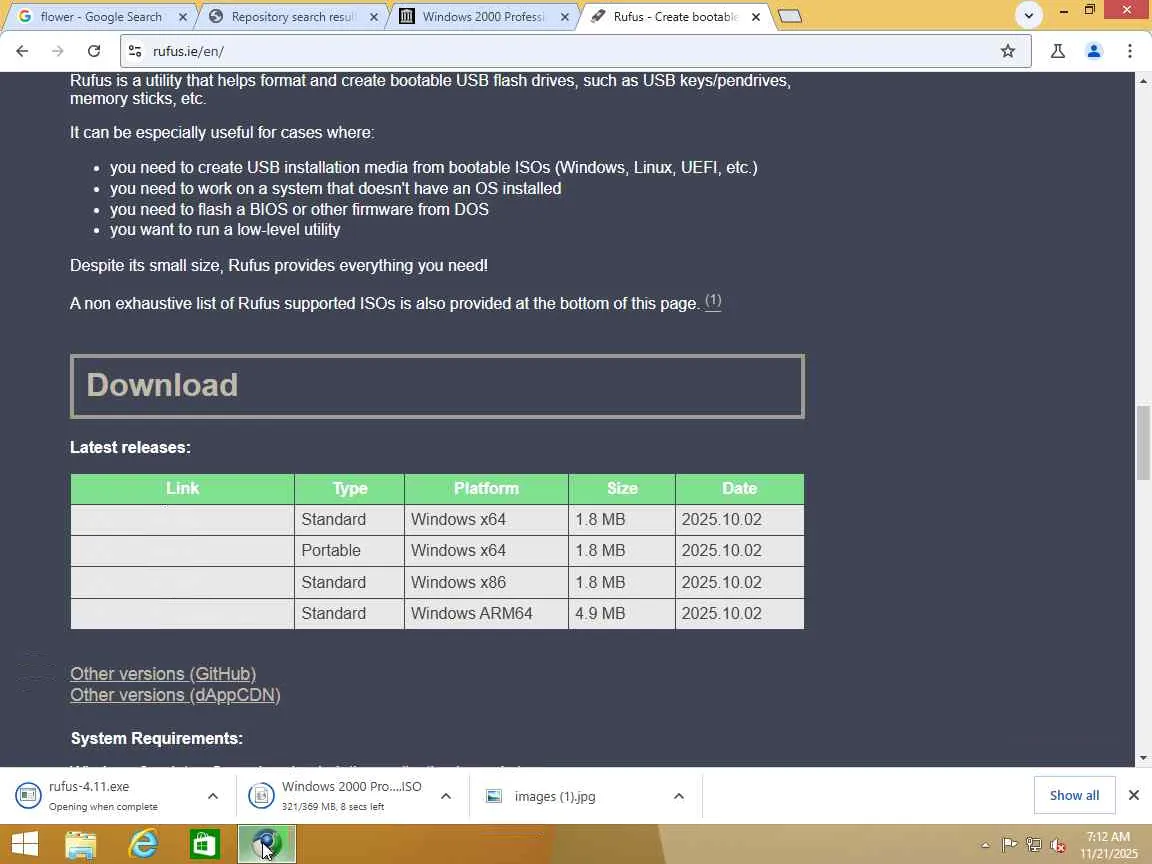1152x864 pixels.
Task: Expand options for images (1).jpg download
Action: (678, 796)
